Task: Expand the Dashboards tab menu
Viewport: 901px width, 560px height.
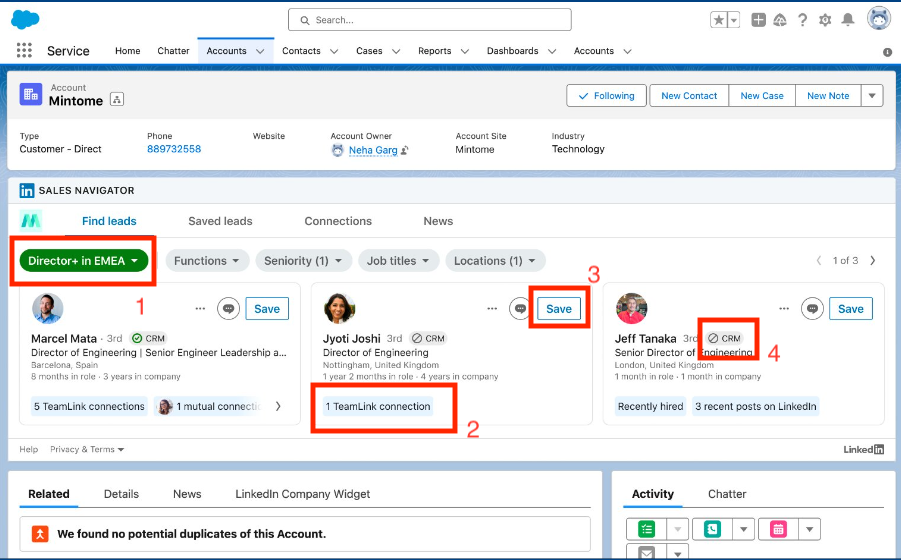Action: pos(552,51)
